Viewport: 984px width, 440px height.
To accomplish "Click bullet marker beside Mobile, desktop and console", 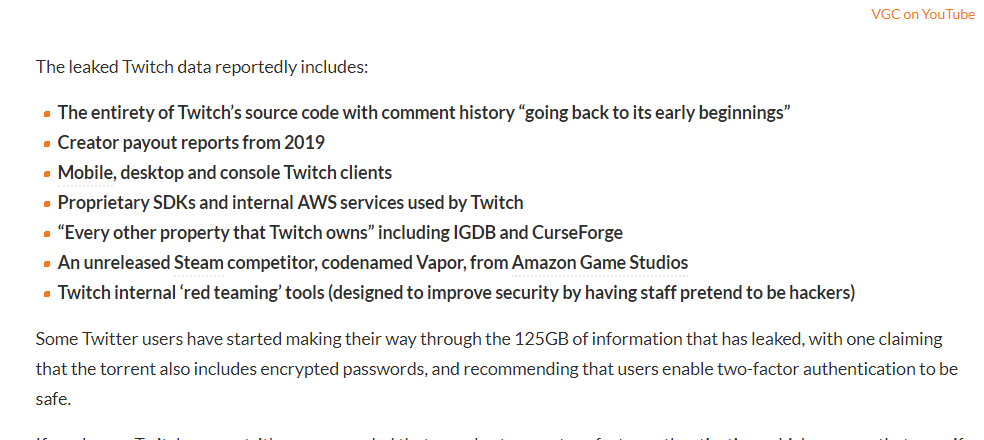I will [47, 174].
